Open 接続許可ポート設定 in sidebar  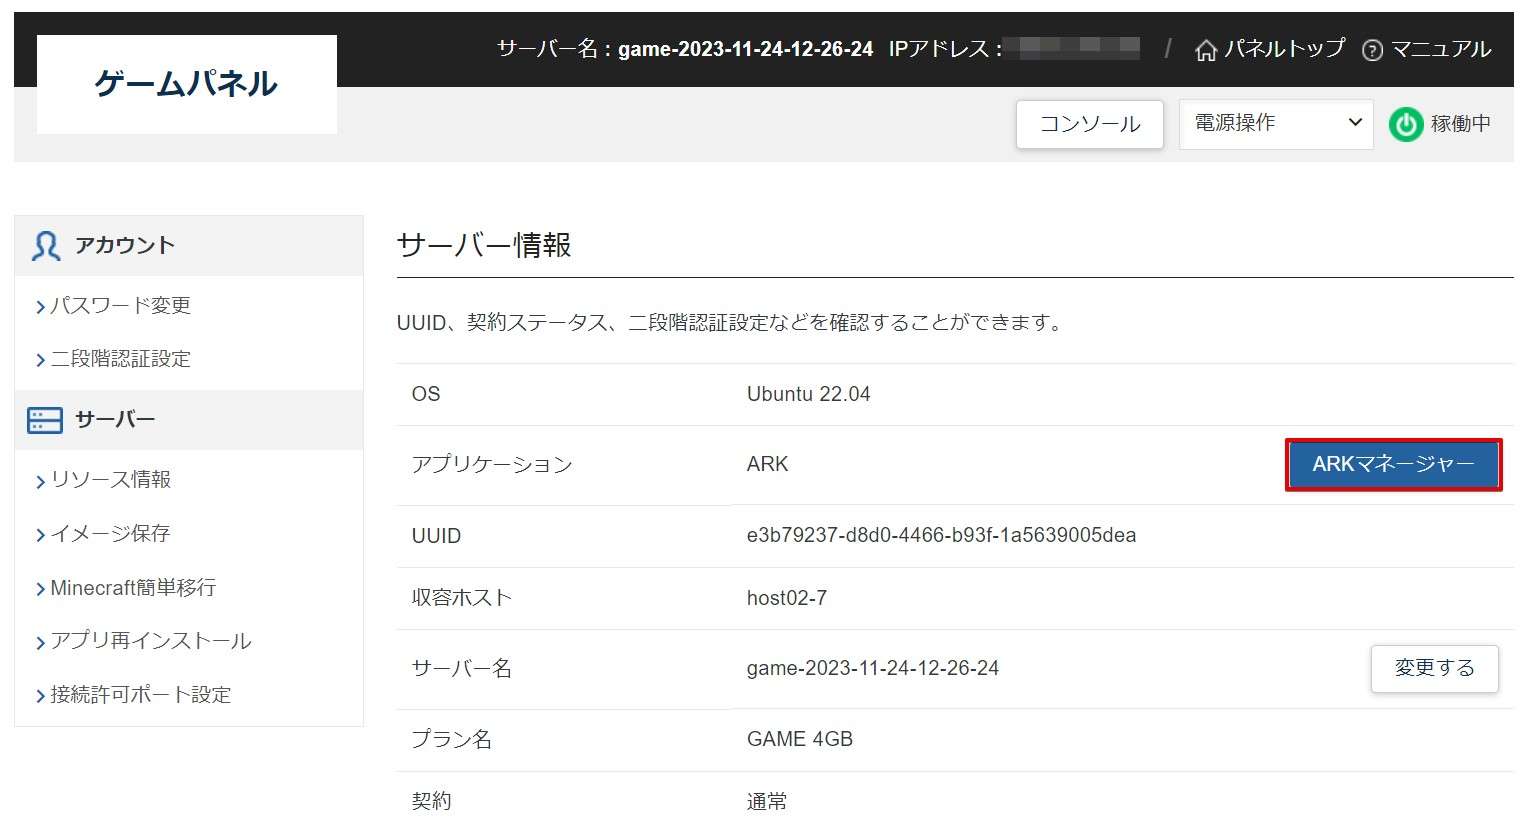pyautogui.click(x=141, y=695)
